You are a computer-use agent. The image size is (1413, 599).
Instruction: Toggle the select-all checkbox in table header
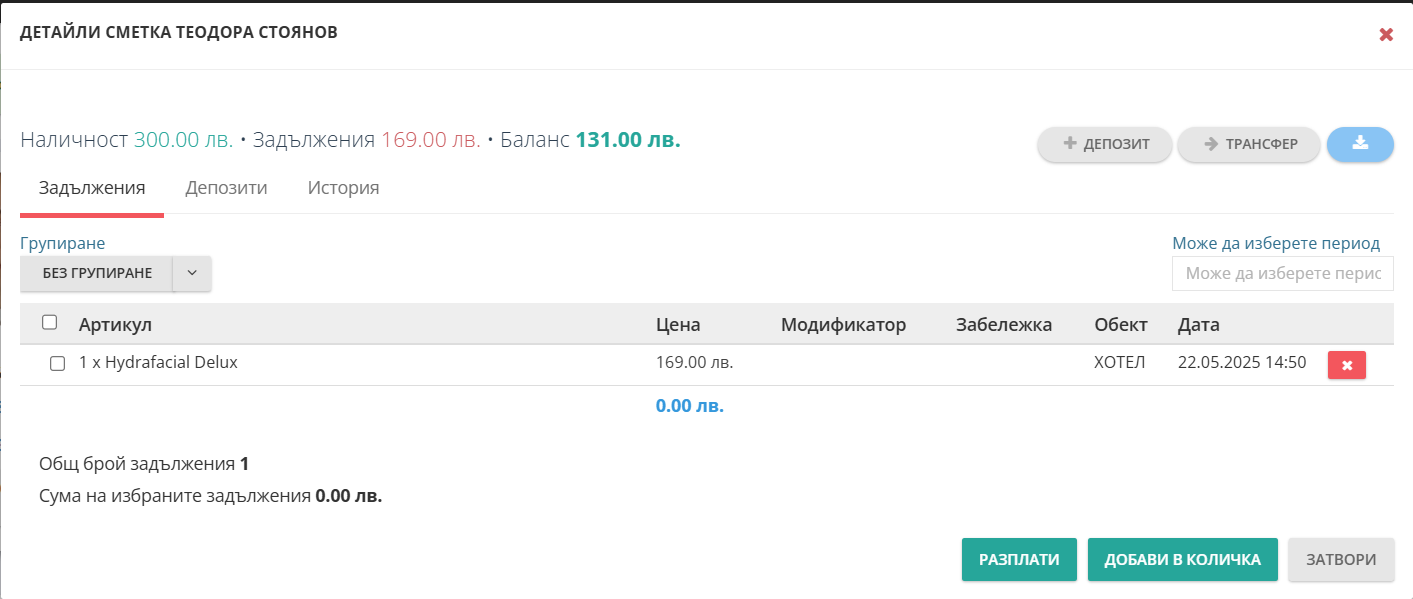click(49, 322)
